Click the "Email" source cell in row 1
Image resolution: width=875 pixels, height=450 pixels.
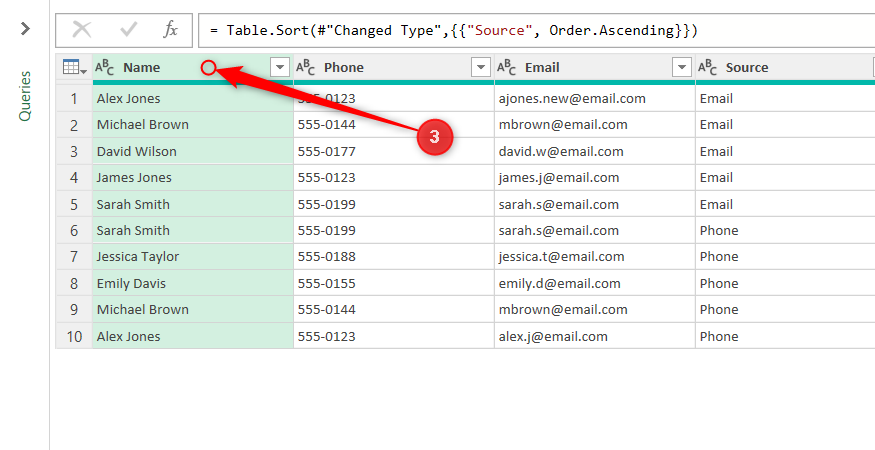pos(785,99)
